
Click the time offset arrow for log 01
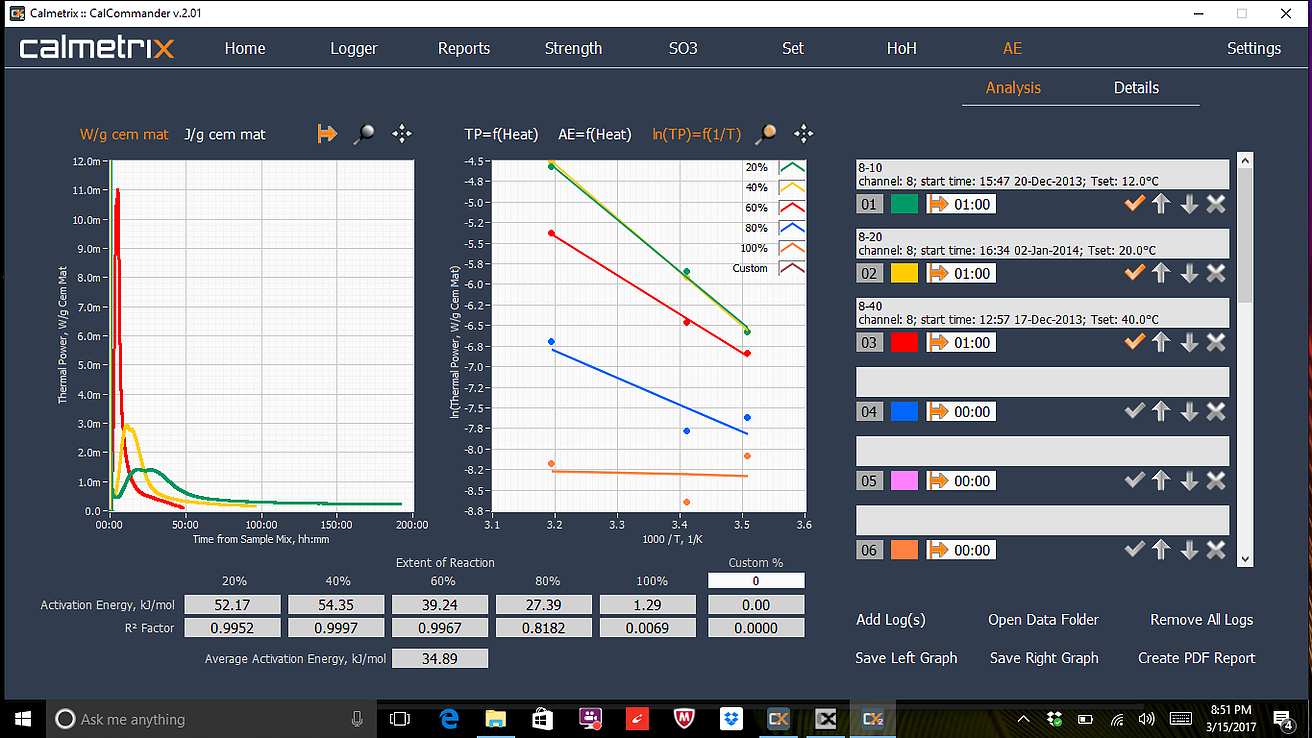coord(940,204)
